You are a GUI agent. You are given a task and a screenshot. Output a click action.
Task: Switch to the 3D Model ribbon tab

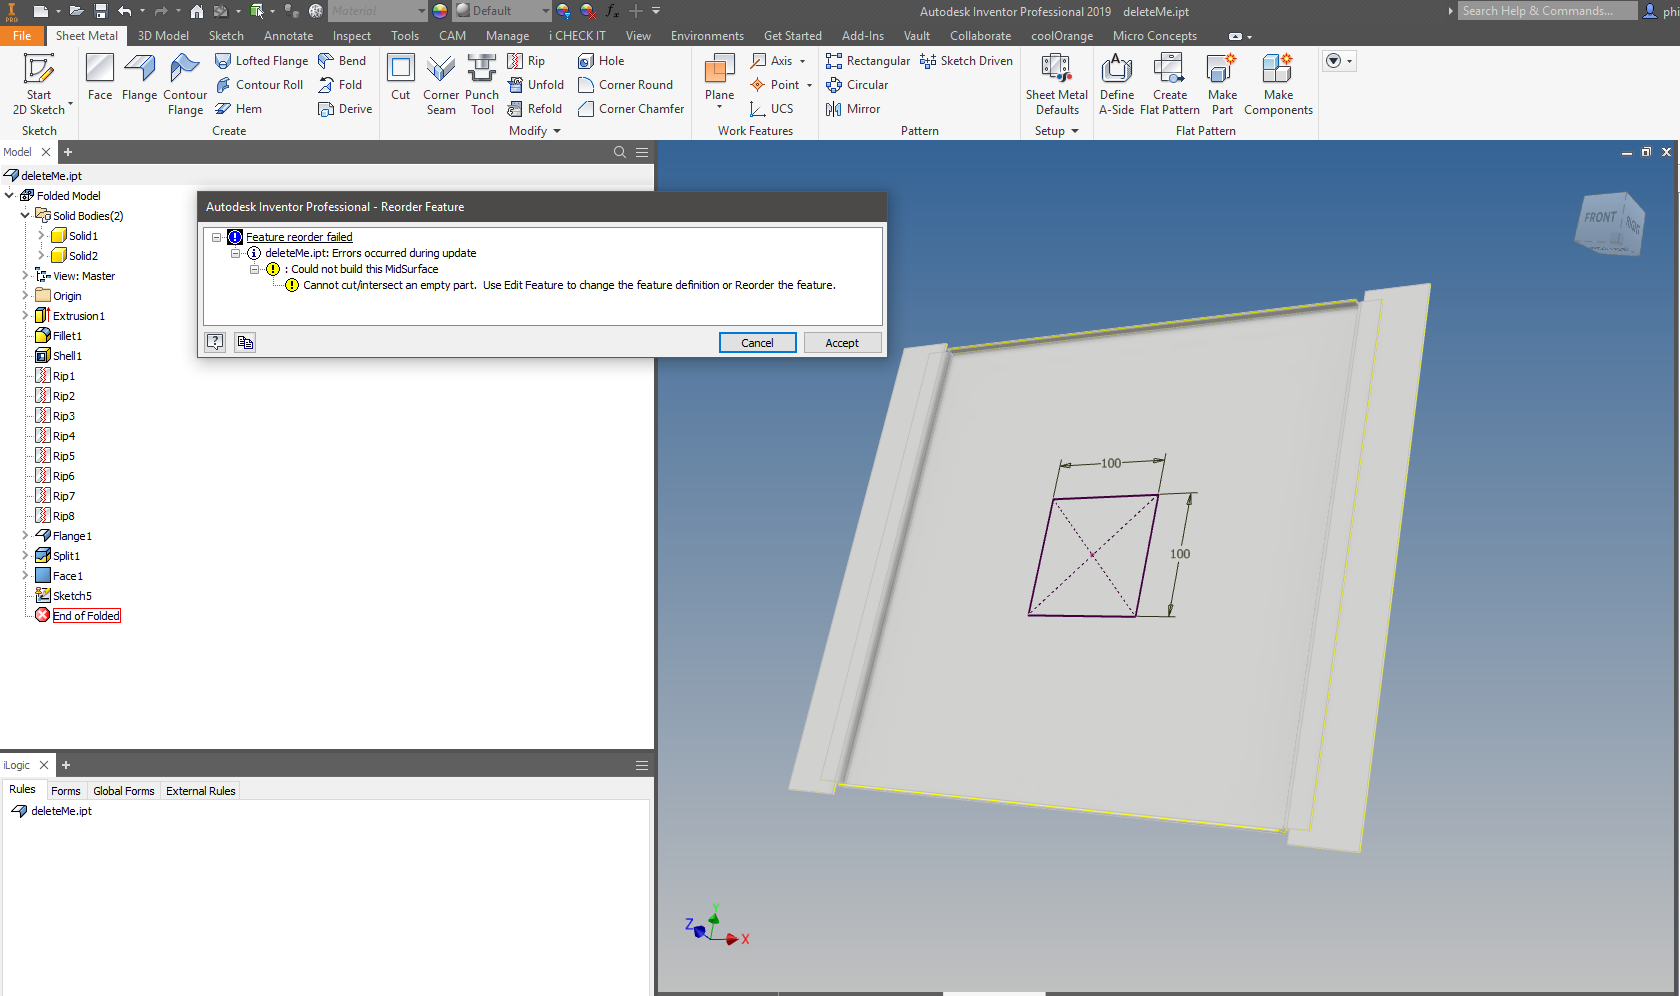click(163, 35)
